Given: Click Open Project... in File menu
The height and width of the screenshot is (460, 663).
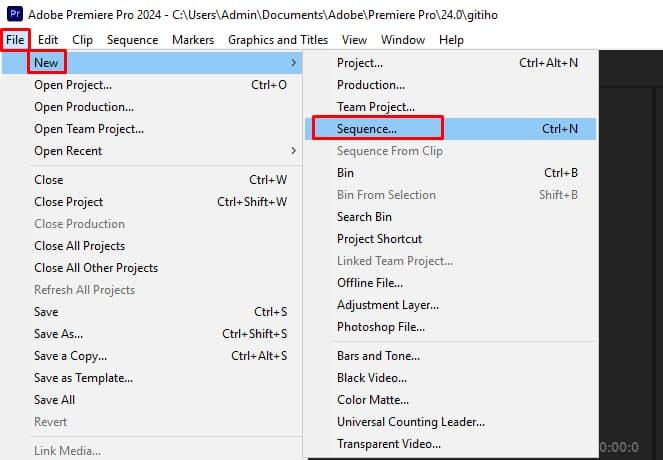Looking at the screenshot, I should [73, 85].
